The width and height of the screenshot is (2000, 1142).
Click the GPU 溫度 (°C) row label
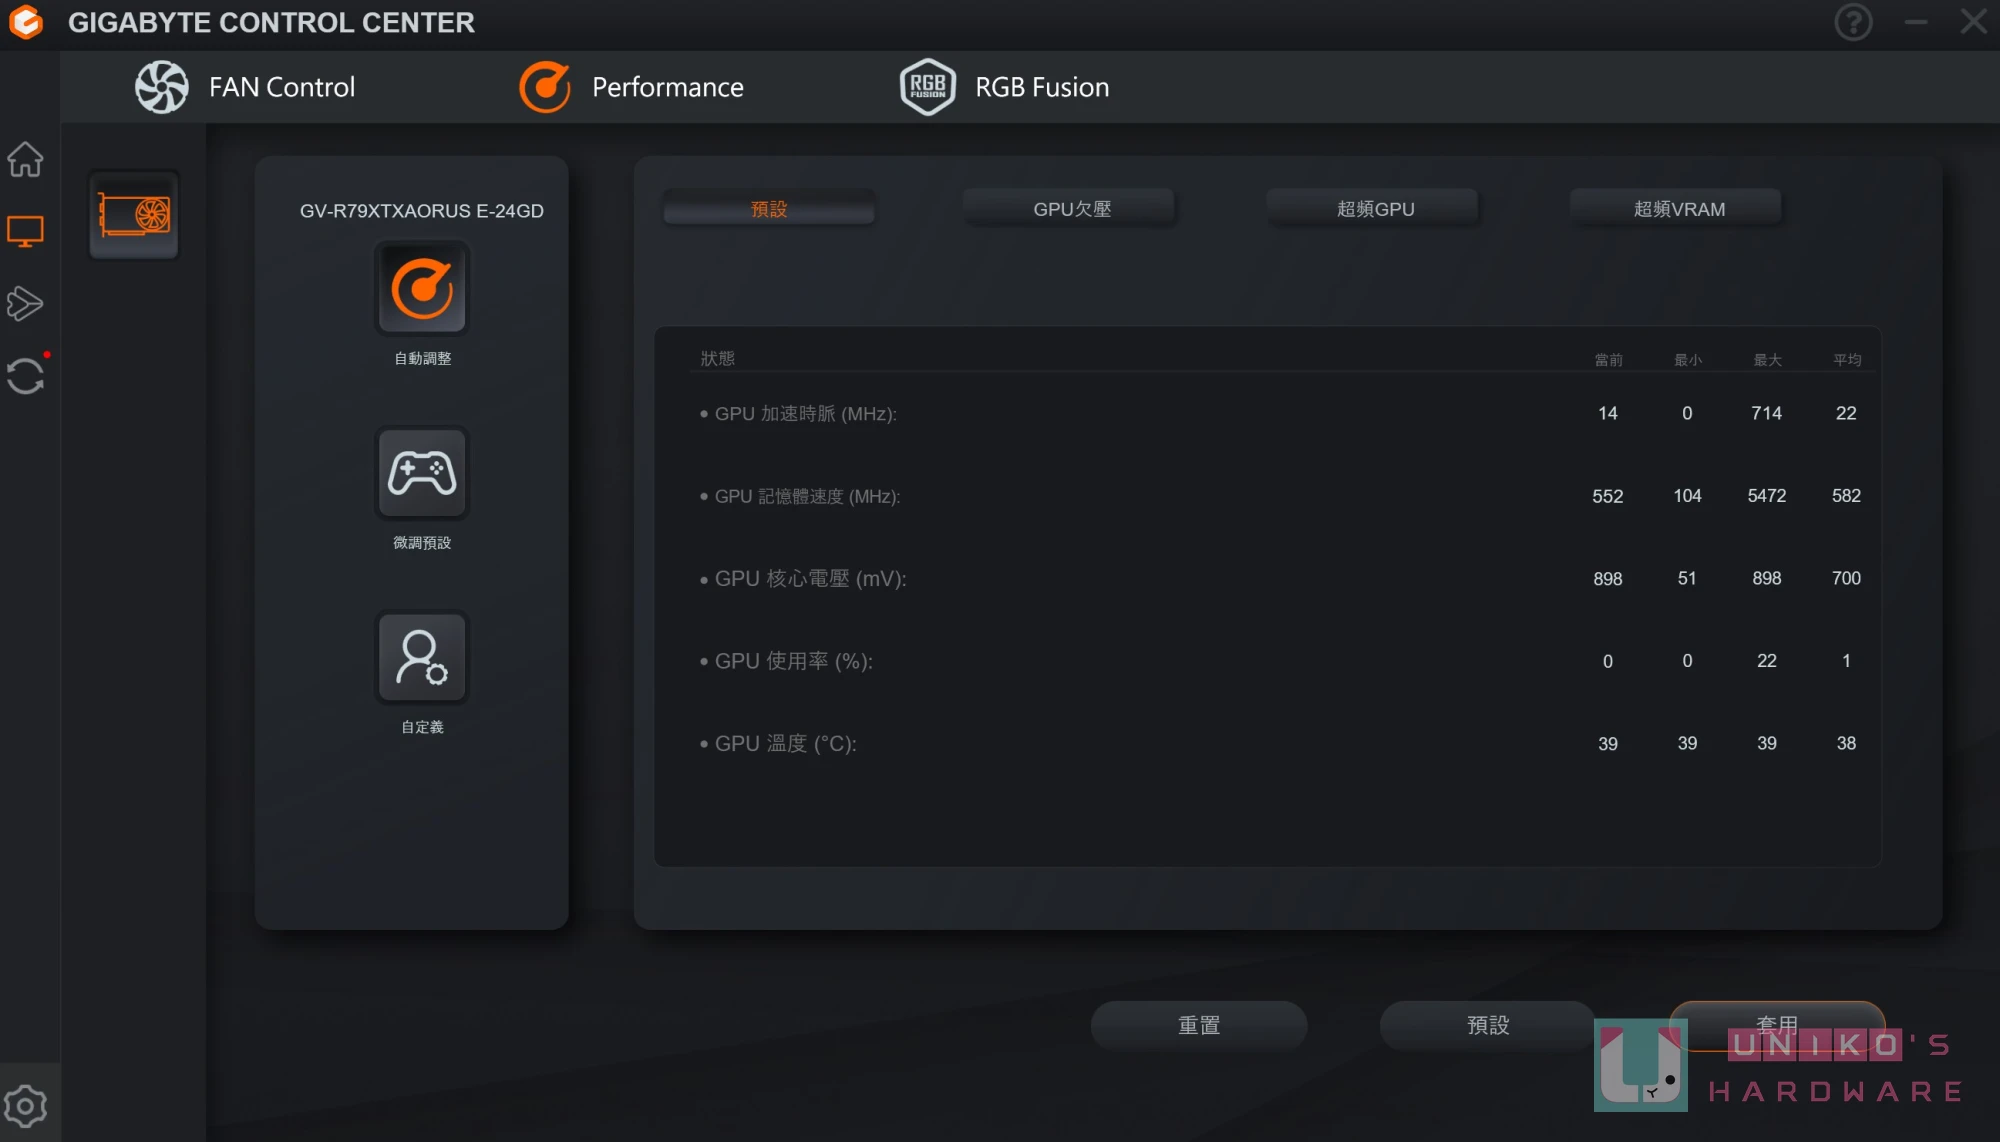(x=785, y=744)
